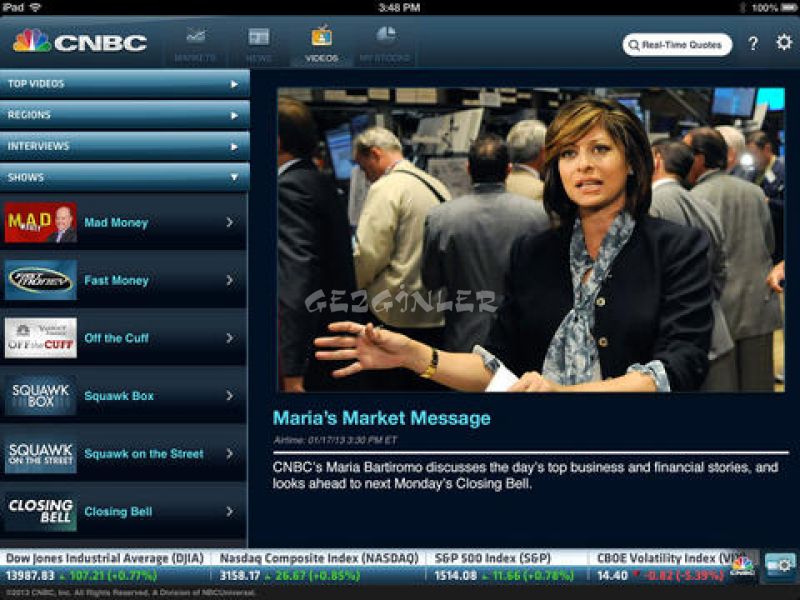Click the chevron next to Mad Money

click(230, 222)
